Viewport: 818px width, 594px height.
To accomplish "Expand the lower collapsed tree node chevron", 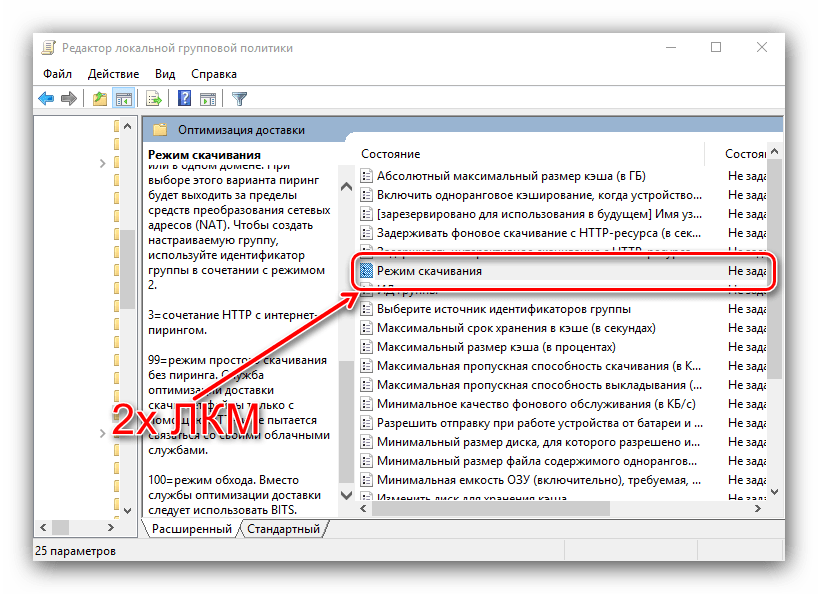I will coord(103,433).
